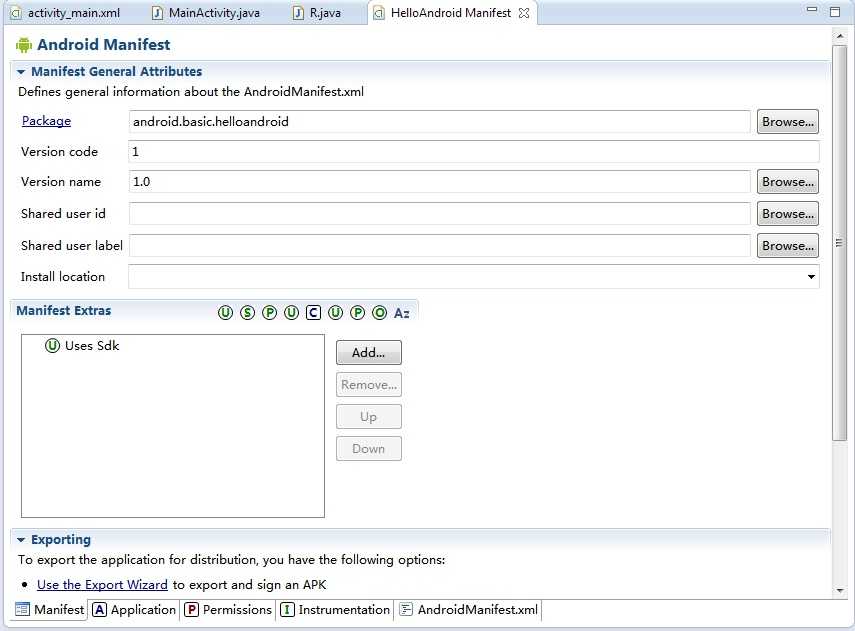
Task: Maximize the editor pane
Action: 835,11
